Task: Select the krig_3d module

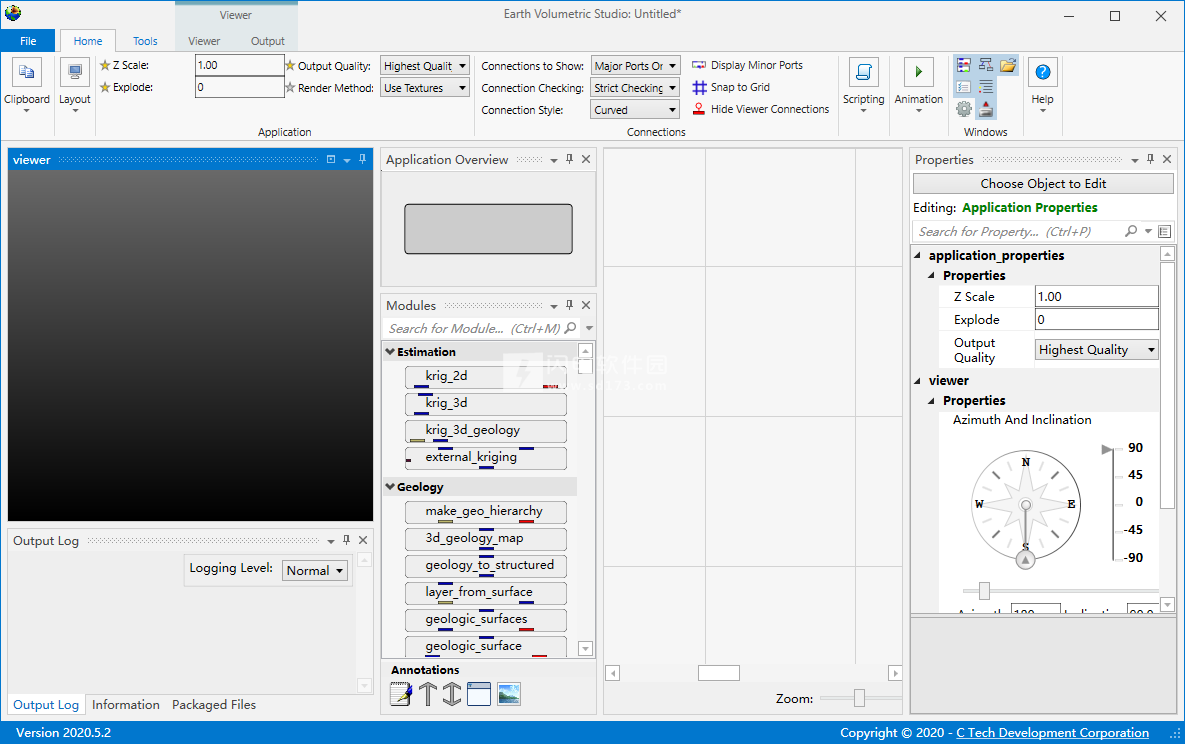Action: tap(486, 404)
